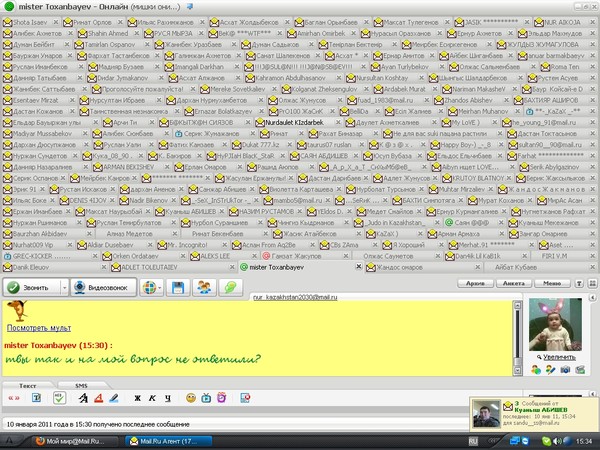Click nur_kazakhstan2030@mail.ru email link
This screenshot has width=600, height=450.
[x=295, y=297]
